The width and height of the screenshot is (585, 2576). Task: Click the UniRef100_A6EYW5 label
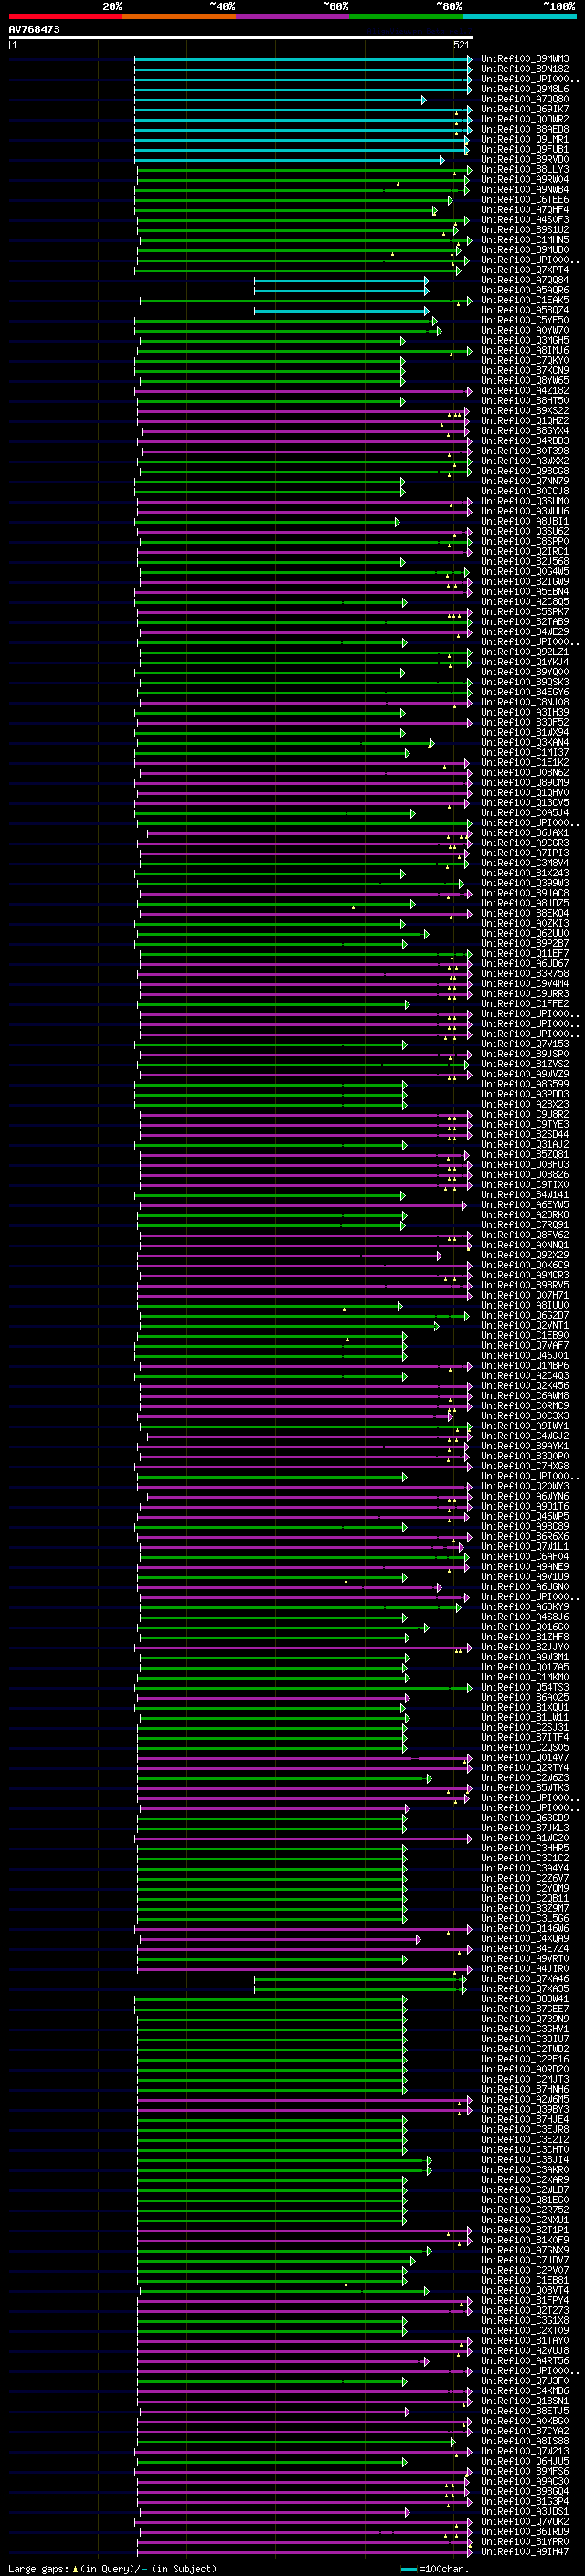click(x=525, y=1205)
